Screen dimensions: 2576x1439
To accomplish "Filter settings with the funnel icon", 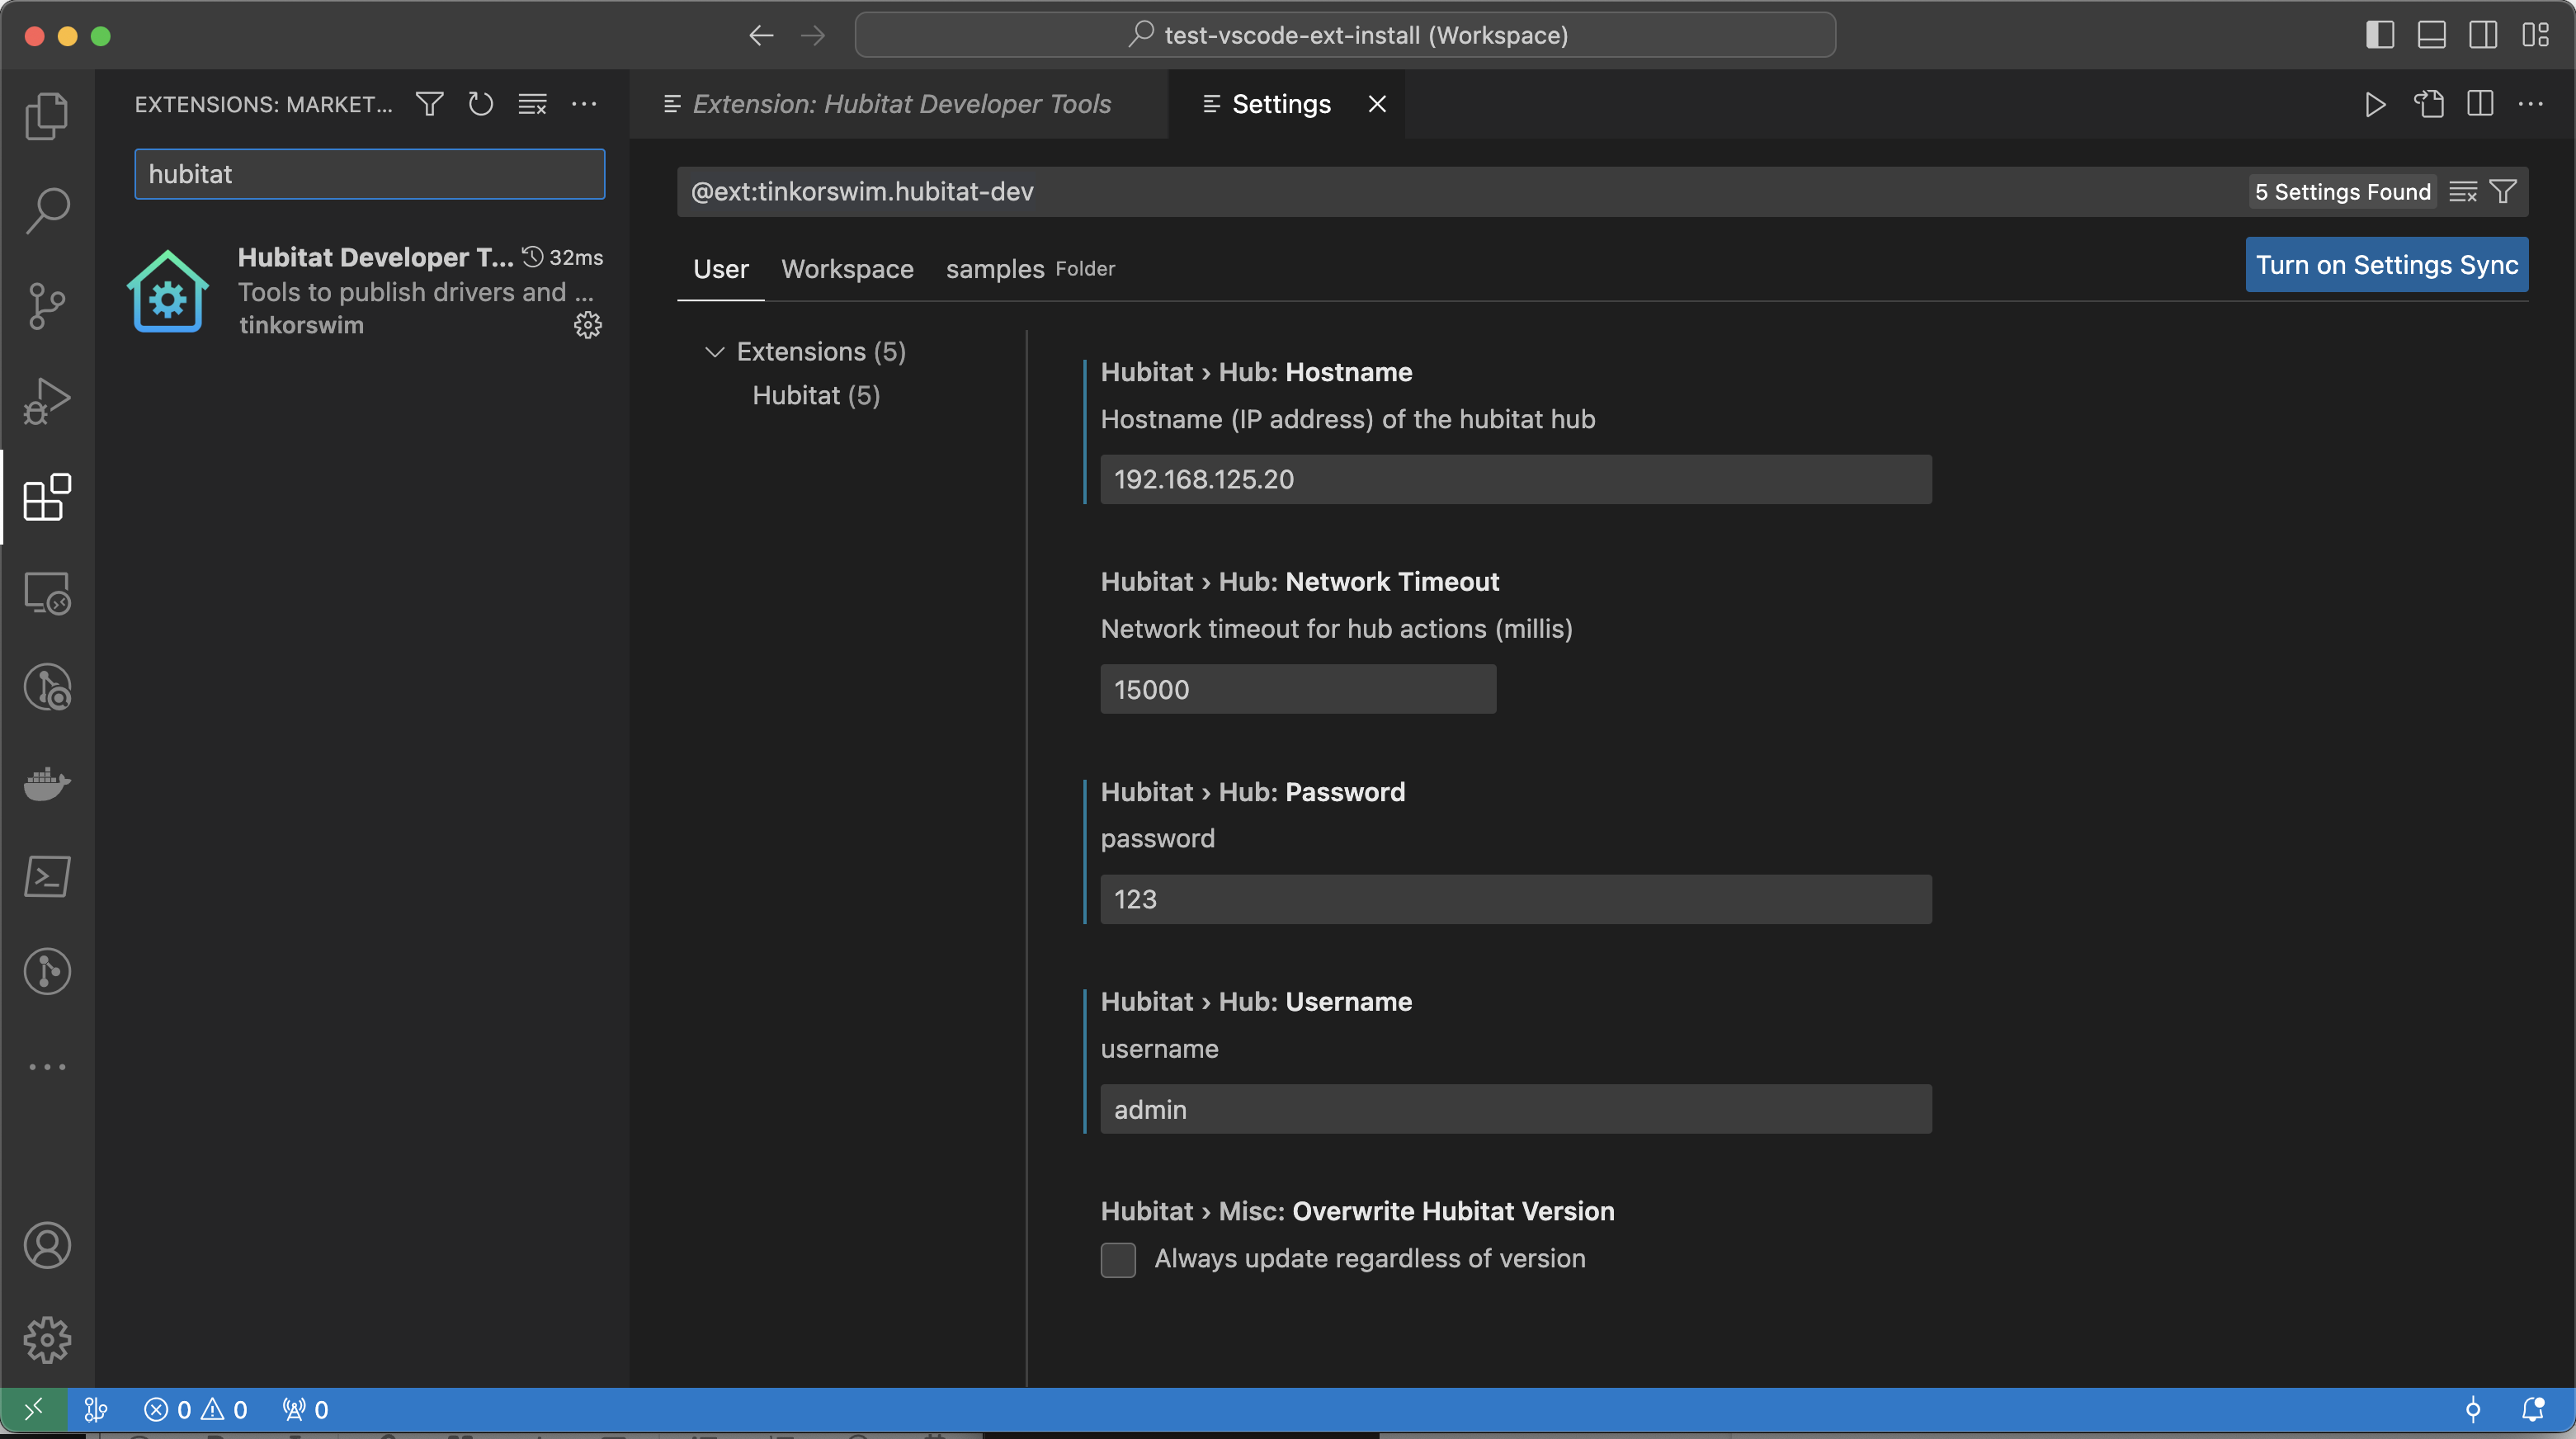I will (2502, 191).
